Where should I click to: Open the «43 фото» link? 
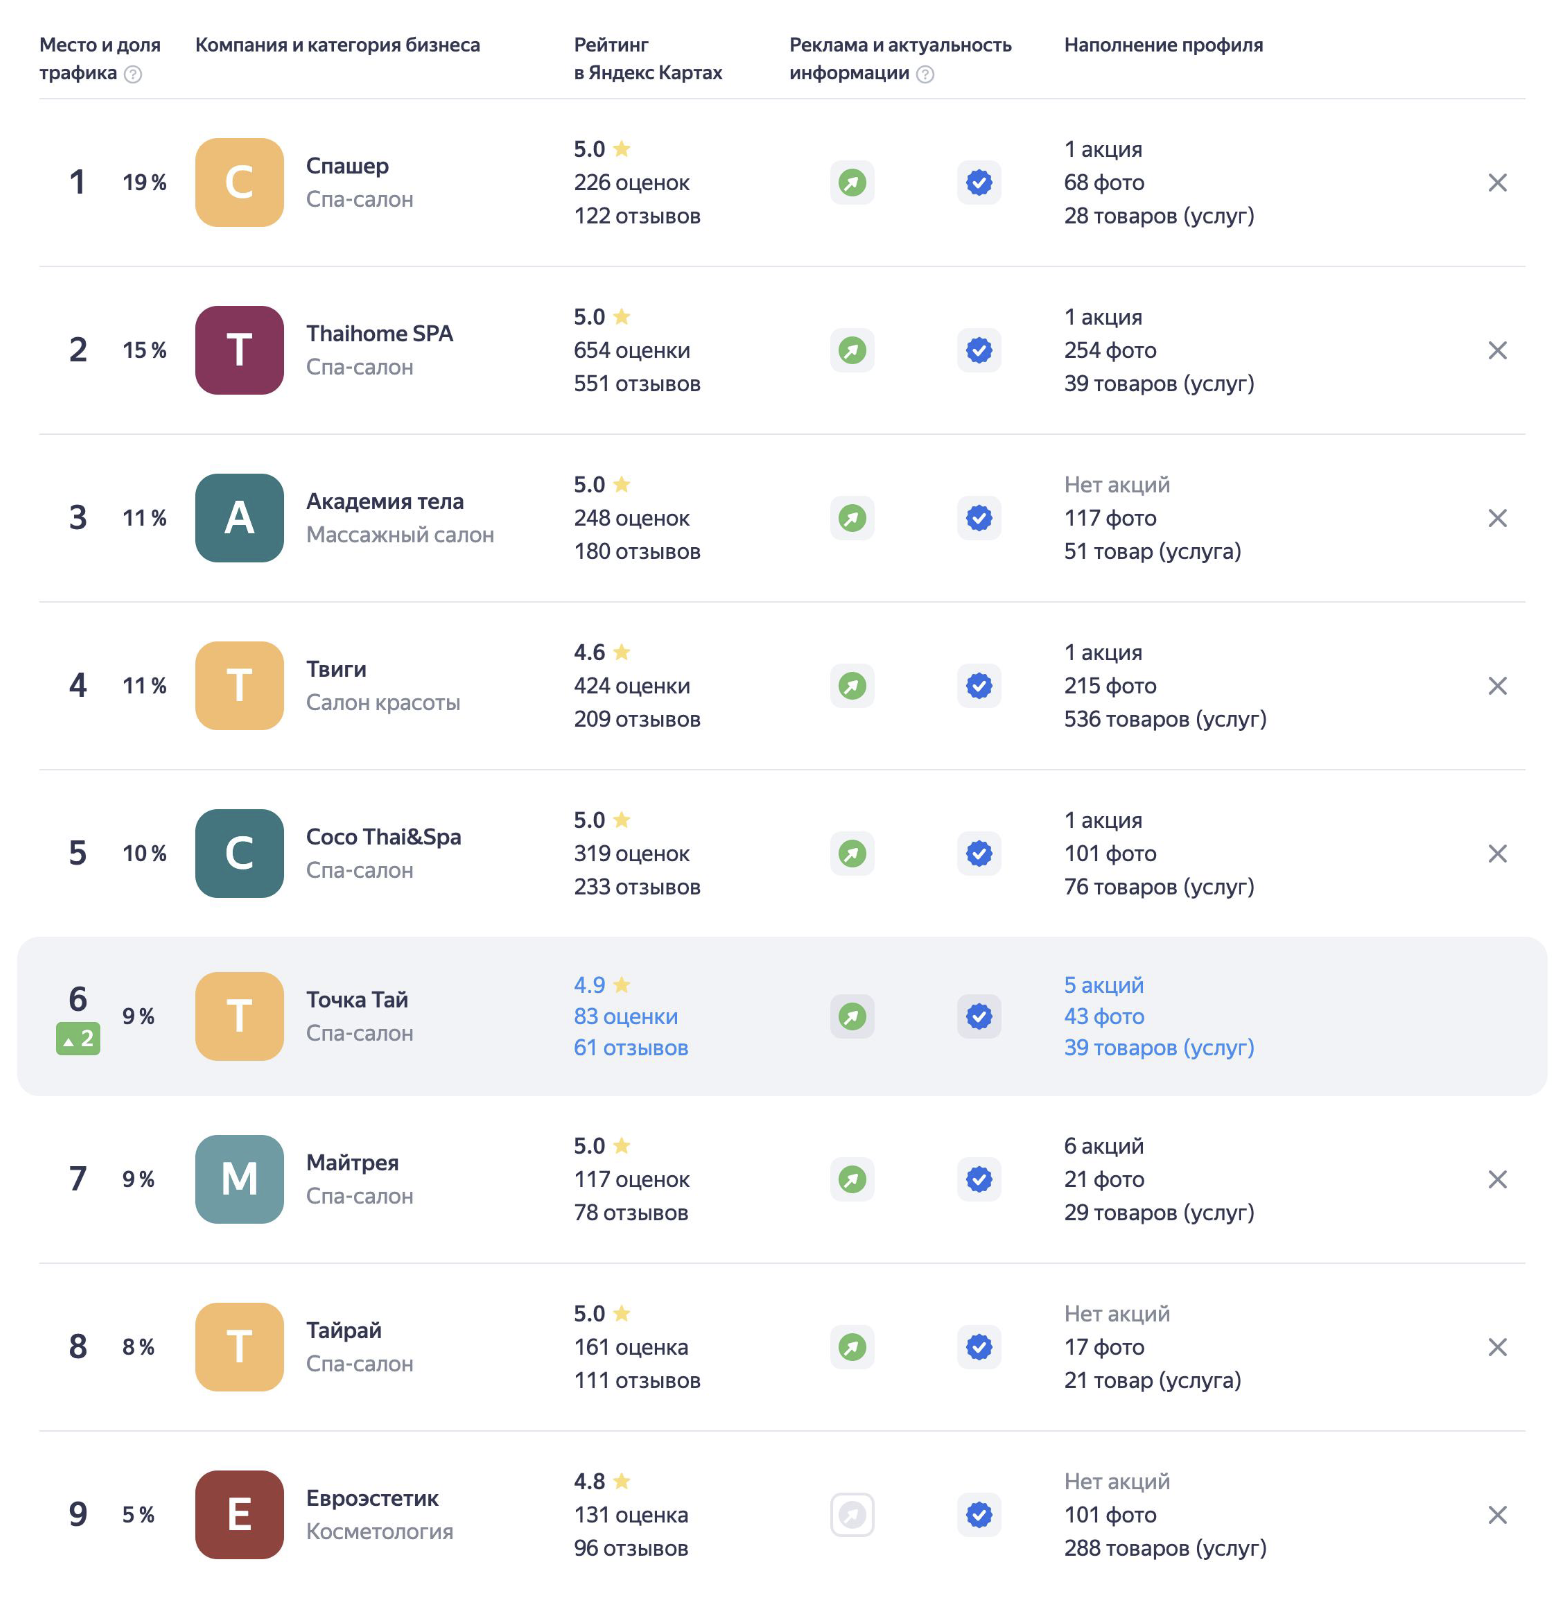tap(1104, 1017)
